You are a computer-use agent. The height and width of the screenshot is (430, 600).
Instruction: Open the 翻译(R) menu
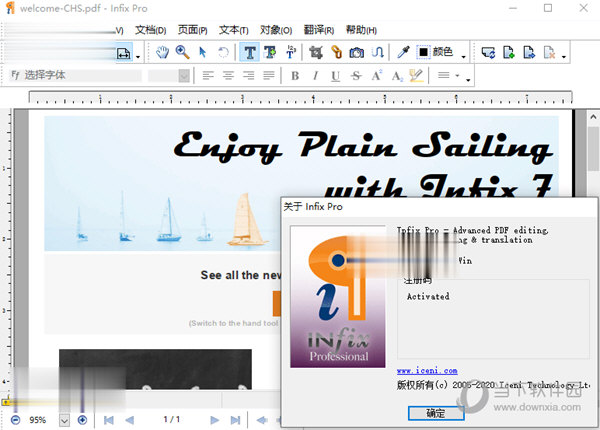[319, 30]
